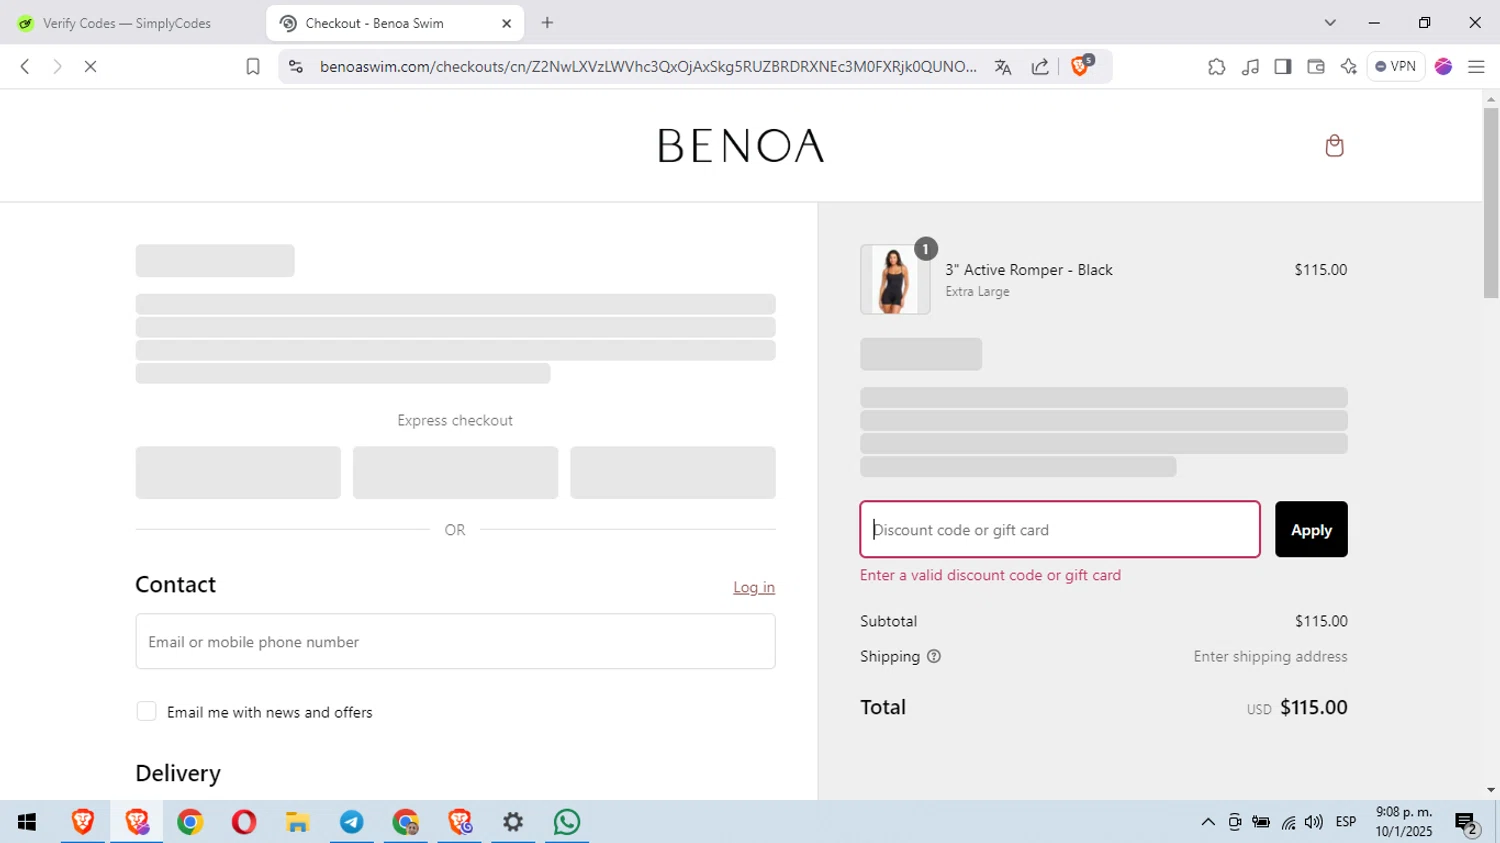Go forward to the next page
1500x843 pixels.
pyautogui.click(x=57, y=67)
